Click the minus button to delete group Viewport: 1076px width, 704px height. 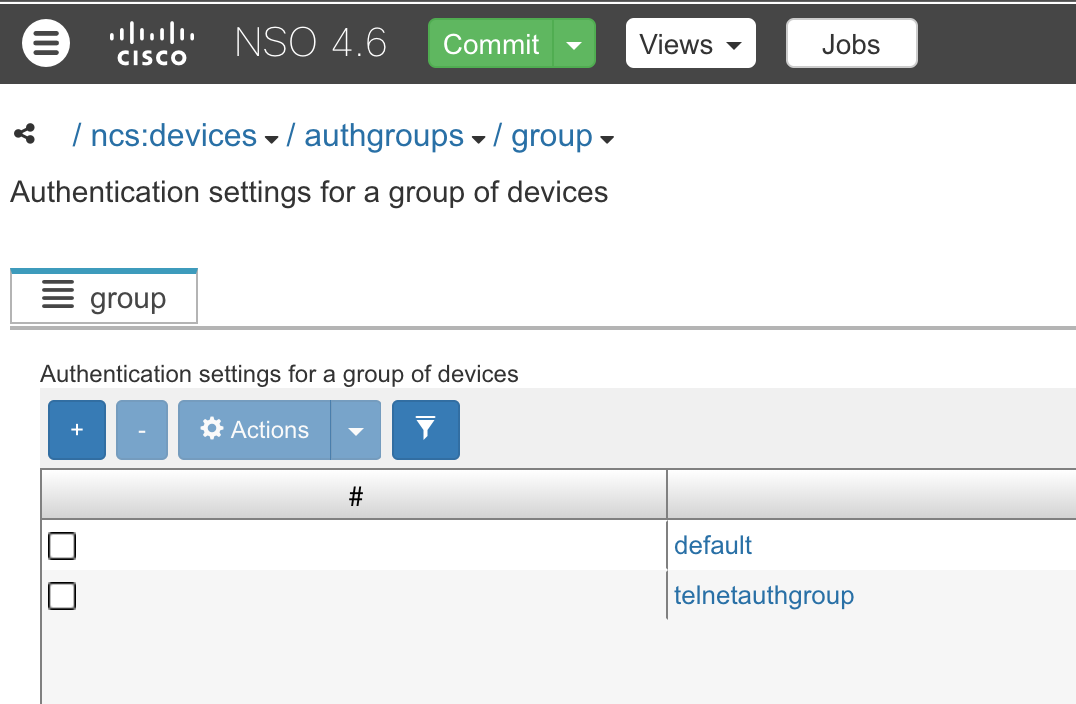tap(142, 430)
